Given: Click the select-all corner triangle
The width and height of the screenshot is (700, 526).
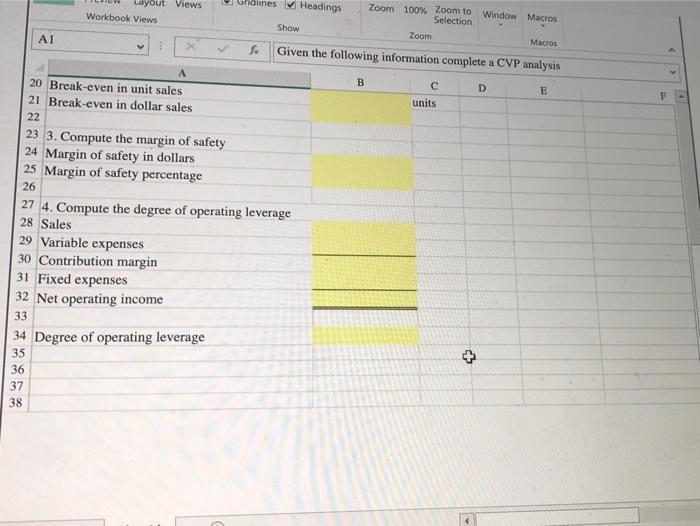Looking at the screenshot, I should tap(39, 67).
